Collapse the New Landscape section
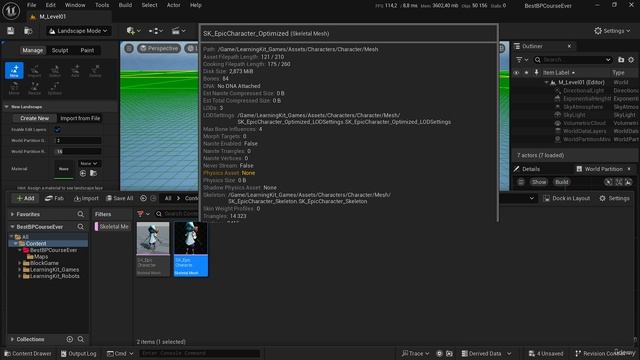The width and height of the screenshot is (640, 360). pos(7,107)
